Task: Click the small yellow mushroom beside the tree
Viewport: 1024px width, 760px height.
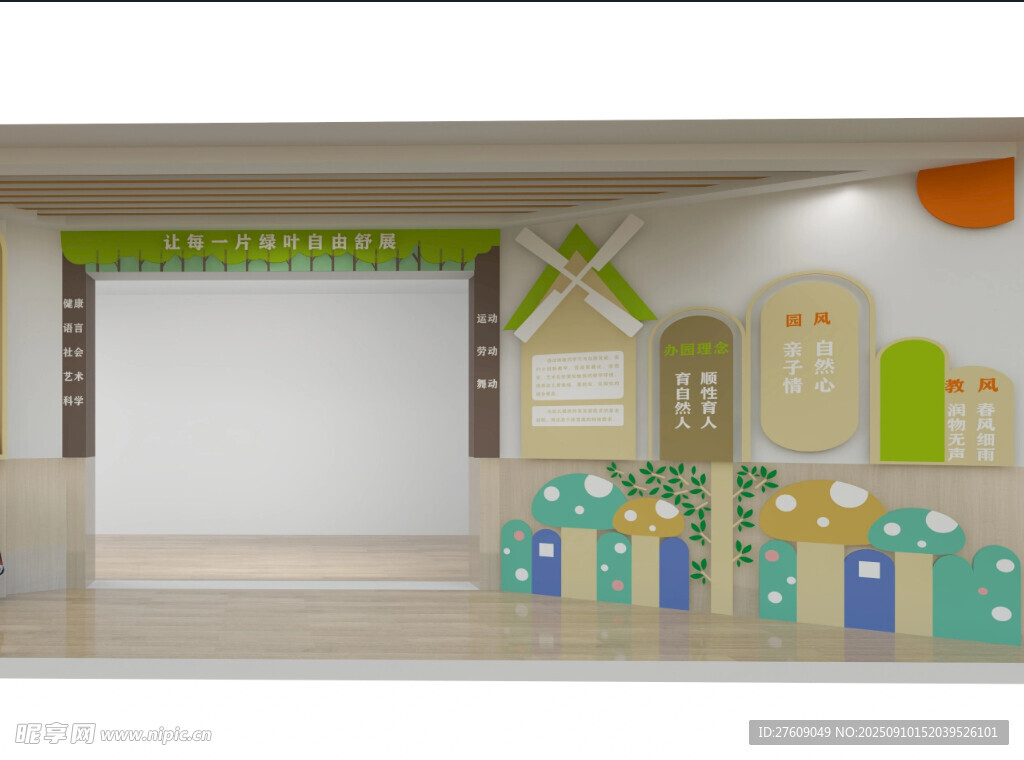Action: pyautogui.click(x=648, y=517)
